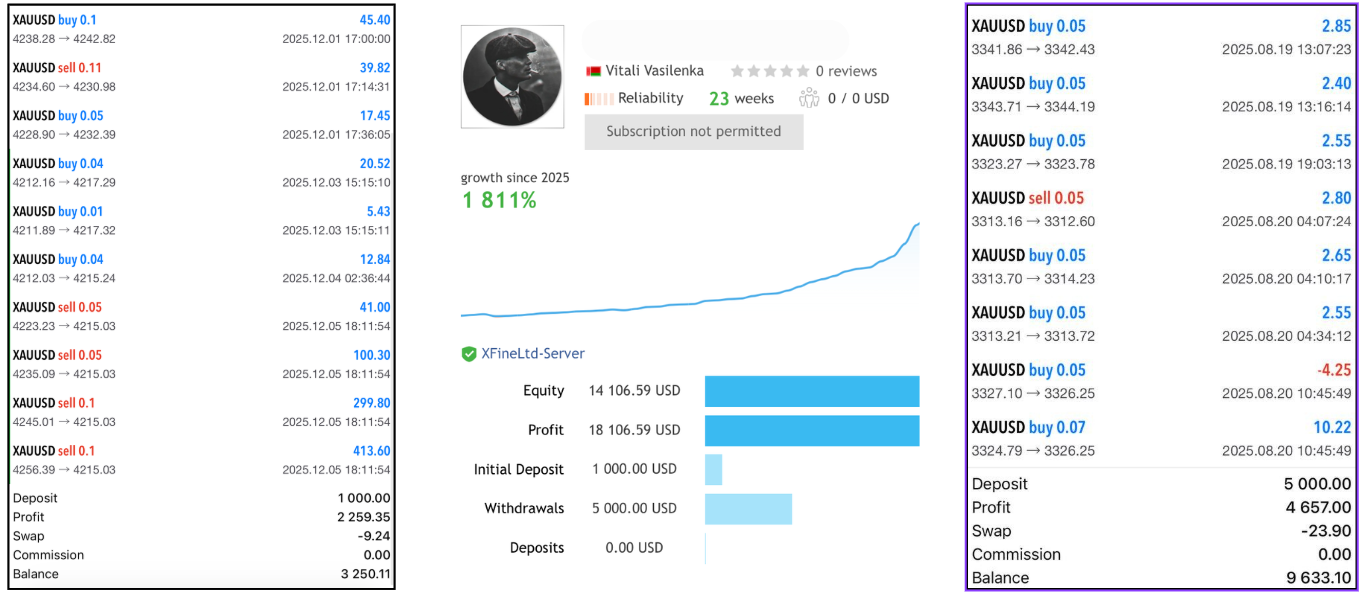This screenshot has width=1365, height=593.
Task: Click the 1 811% growth figure
Action: [499, 200]
